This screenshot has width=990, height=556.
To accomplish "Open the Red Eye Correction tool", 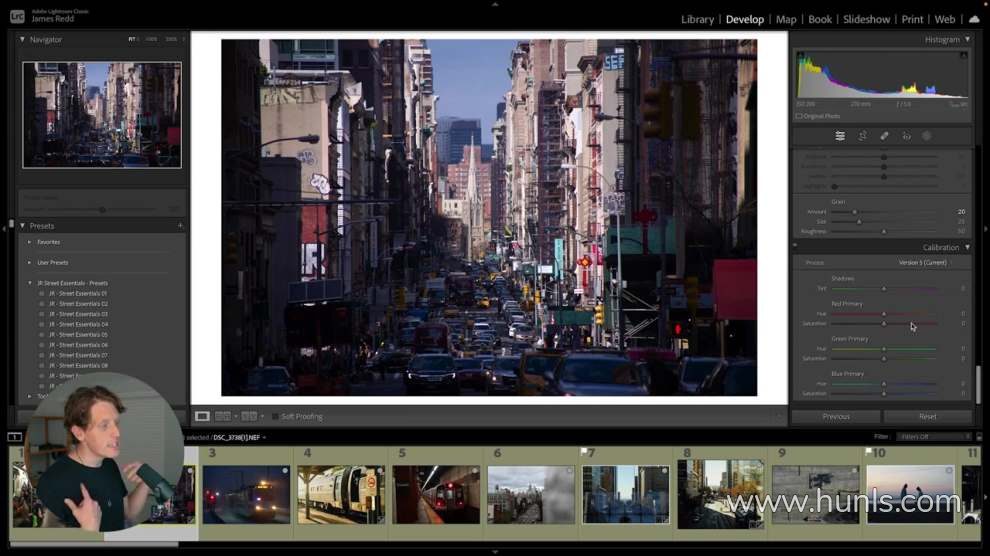I will (906, 136).
